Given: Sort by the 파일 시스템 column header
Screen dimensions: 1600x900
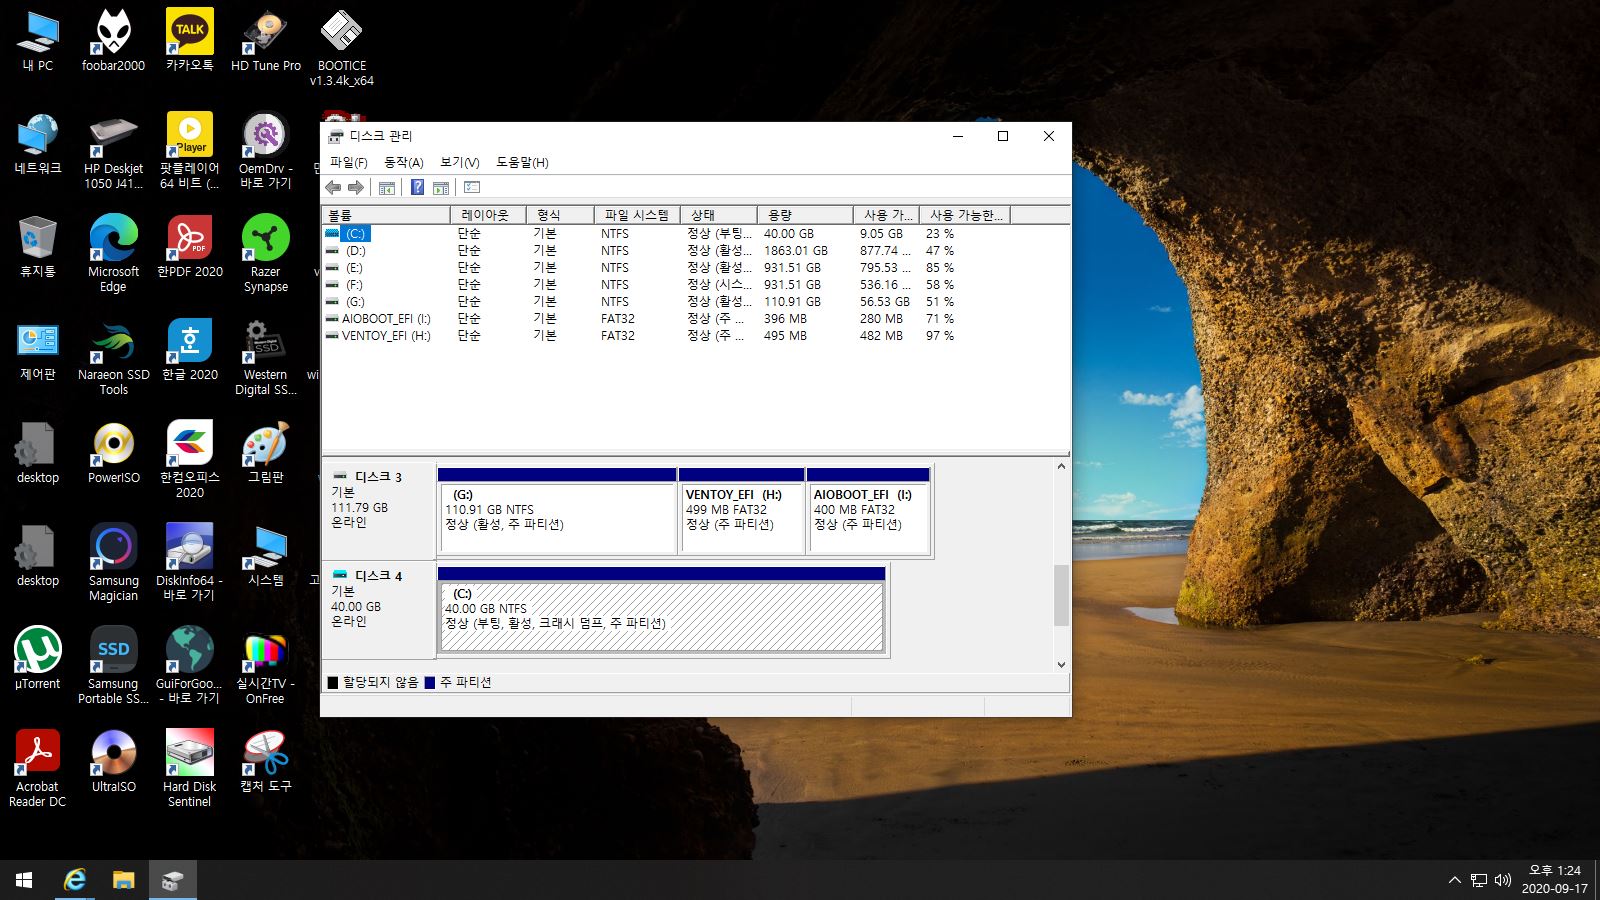Looking at the screenshot, I should pyautogui.click(x=637, y=215).
